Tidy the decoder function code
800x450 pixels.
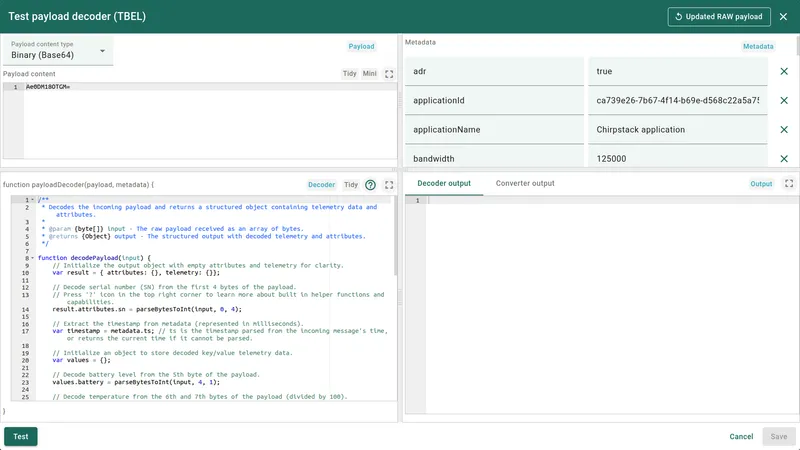pos(351,185)
